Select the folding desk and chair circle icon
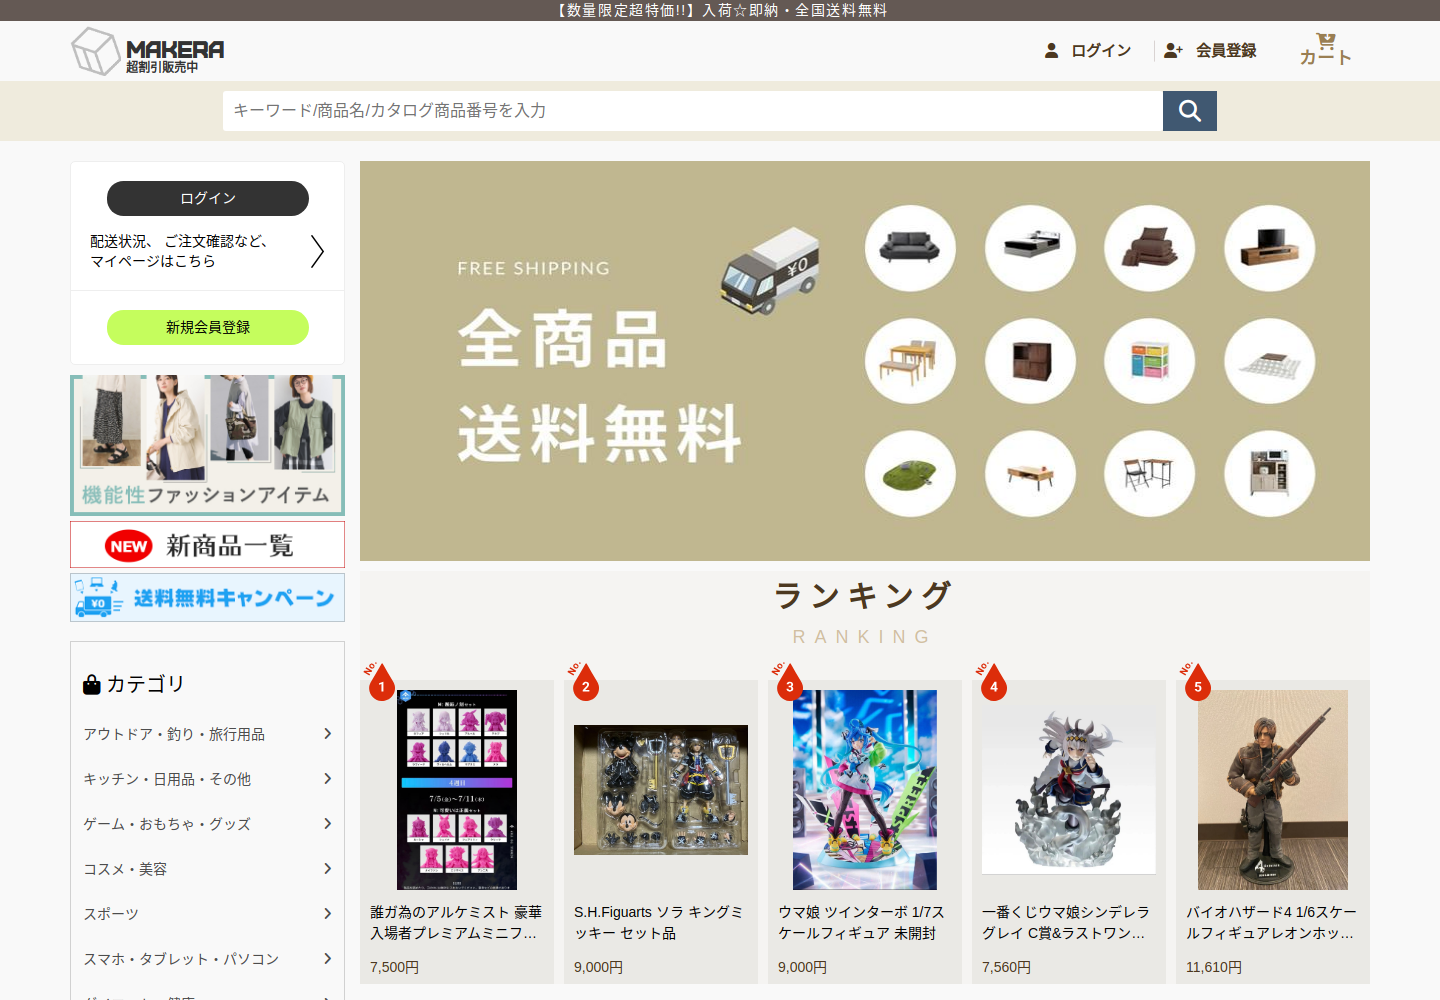The width and height of the screenshot is (1440, 1000). pos(1150,474)
